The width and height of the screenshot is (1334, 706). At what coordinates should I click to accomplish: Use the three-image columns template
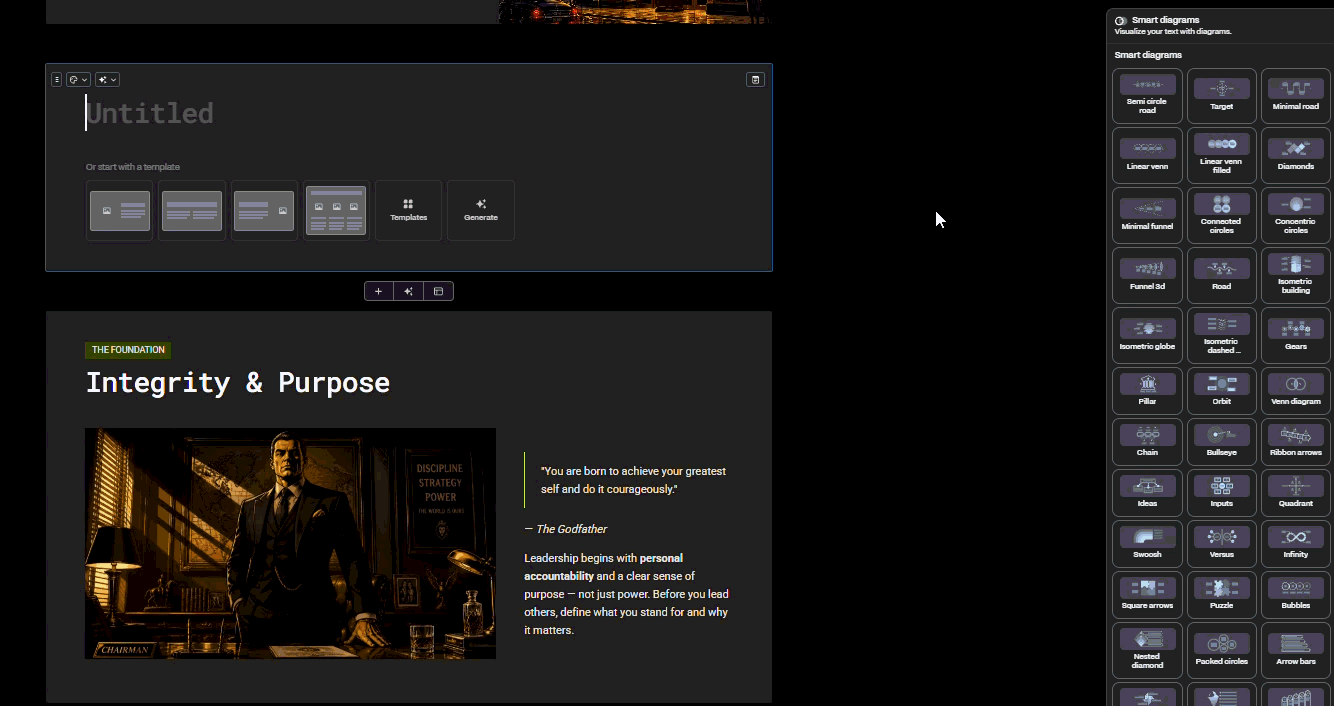click(336, 211)
